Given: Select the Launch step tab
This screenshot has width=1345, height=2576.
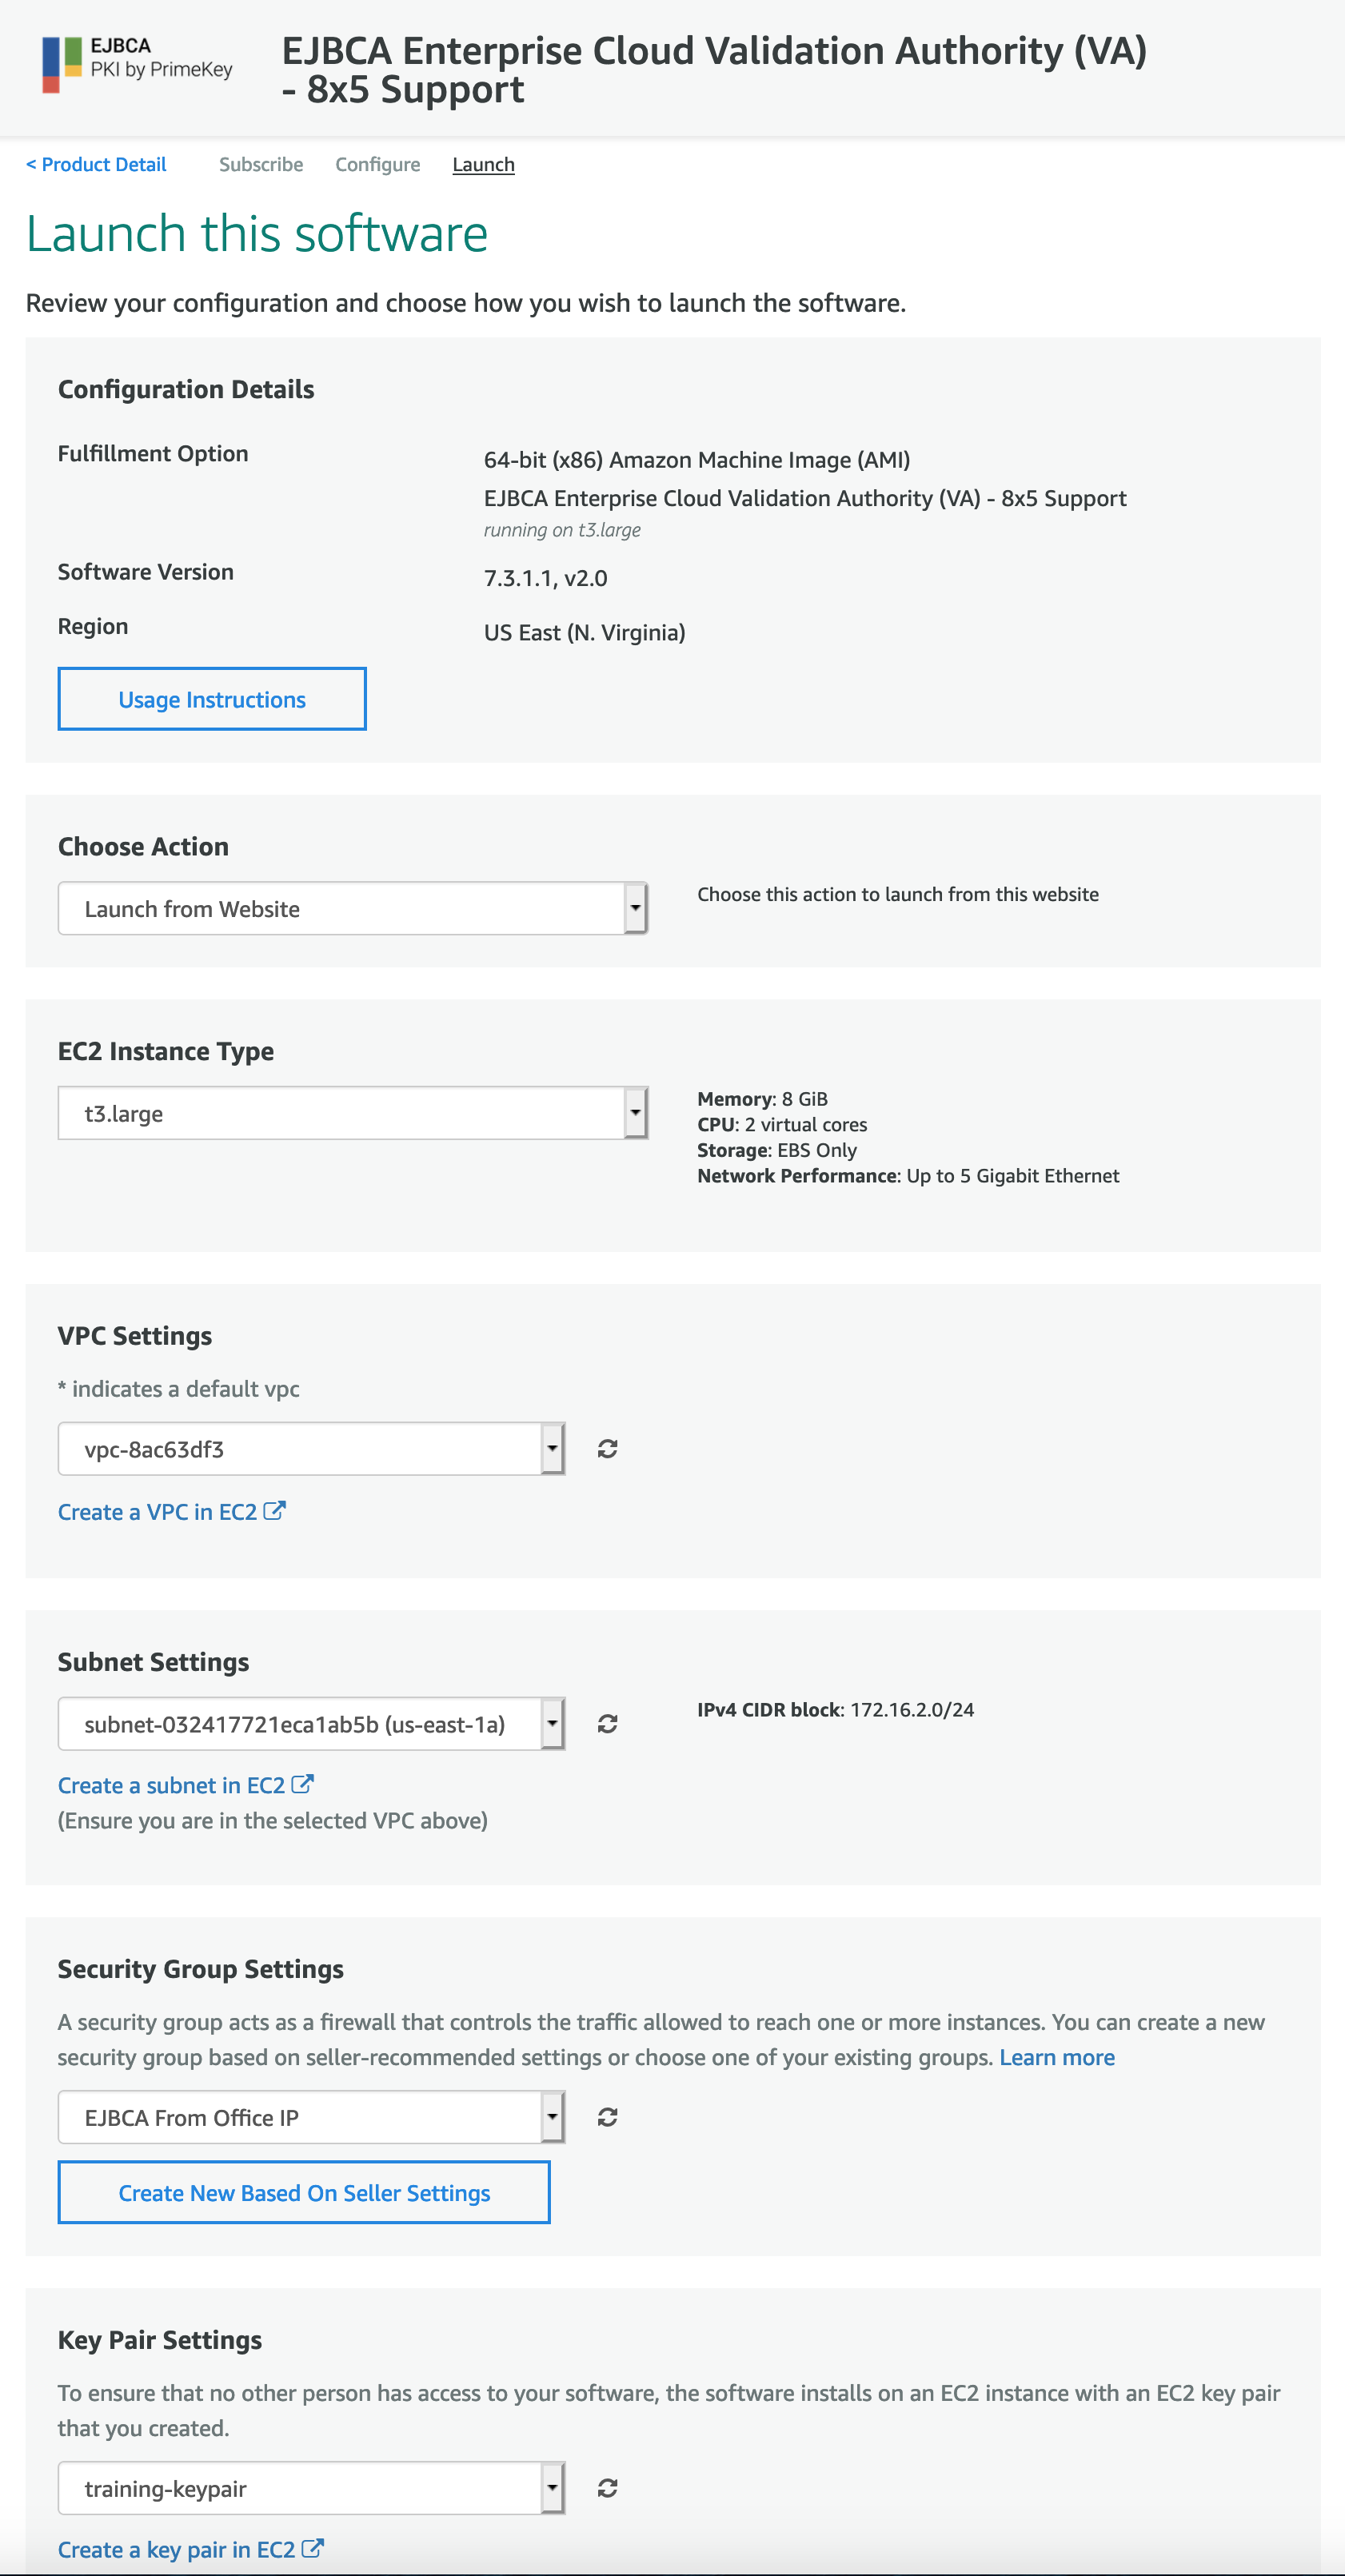Looking at the screenshot, I should pos(483,164).
